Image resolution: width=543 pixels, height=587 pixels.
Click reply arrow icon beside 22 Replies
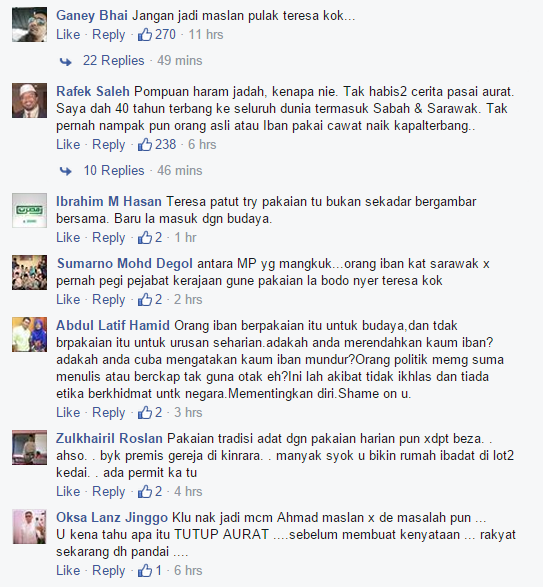pos(66,61)
